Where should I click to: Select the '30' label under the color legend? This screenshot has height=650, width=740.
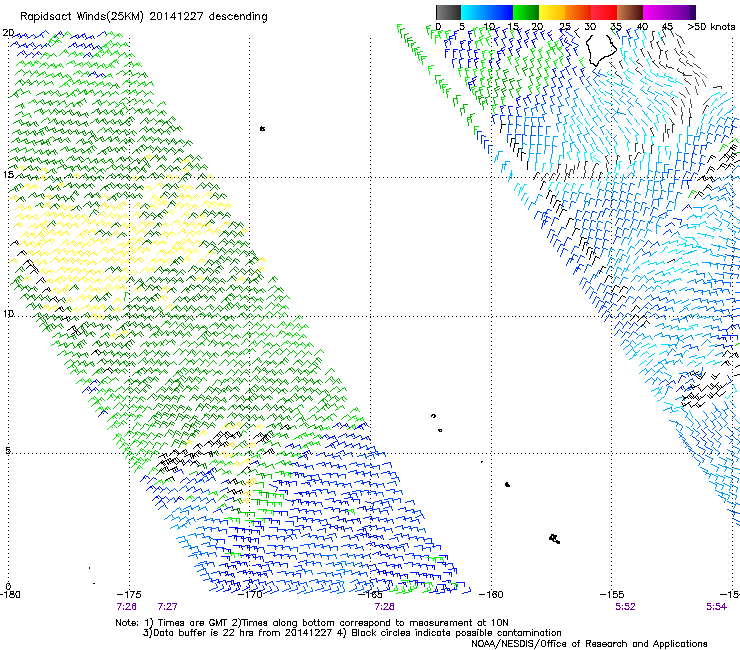(x=590, y=27)
